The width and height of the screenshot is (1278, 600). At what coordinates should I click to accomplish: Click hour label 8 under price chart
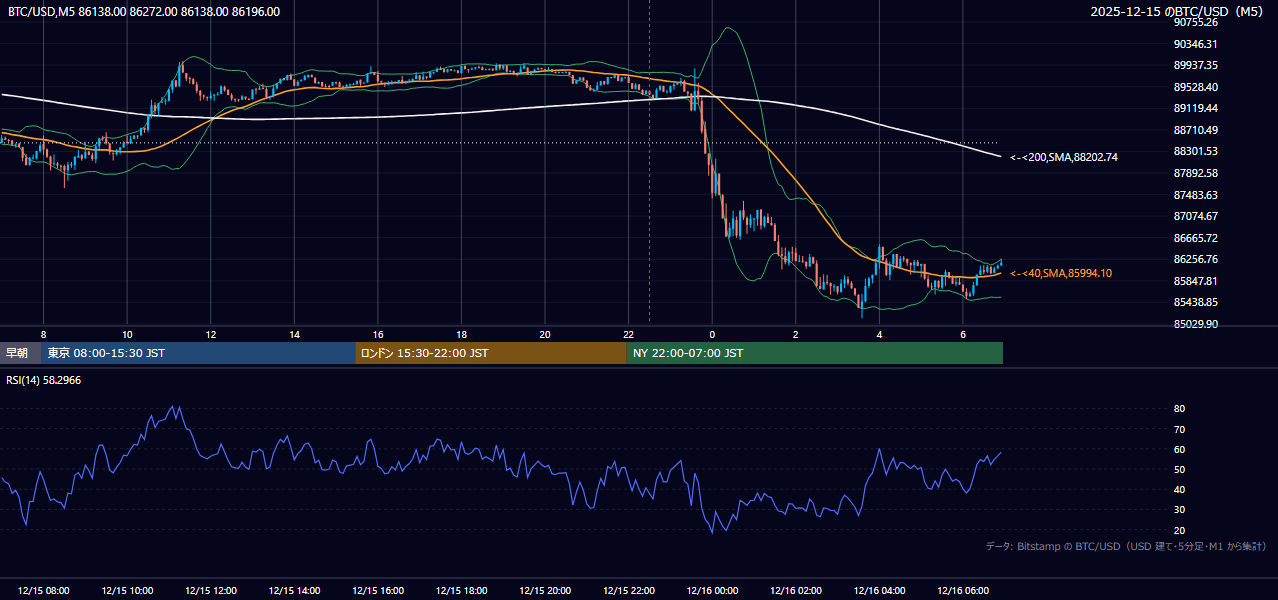click(43, 334)
